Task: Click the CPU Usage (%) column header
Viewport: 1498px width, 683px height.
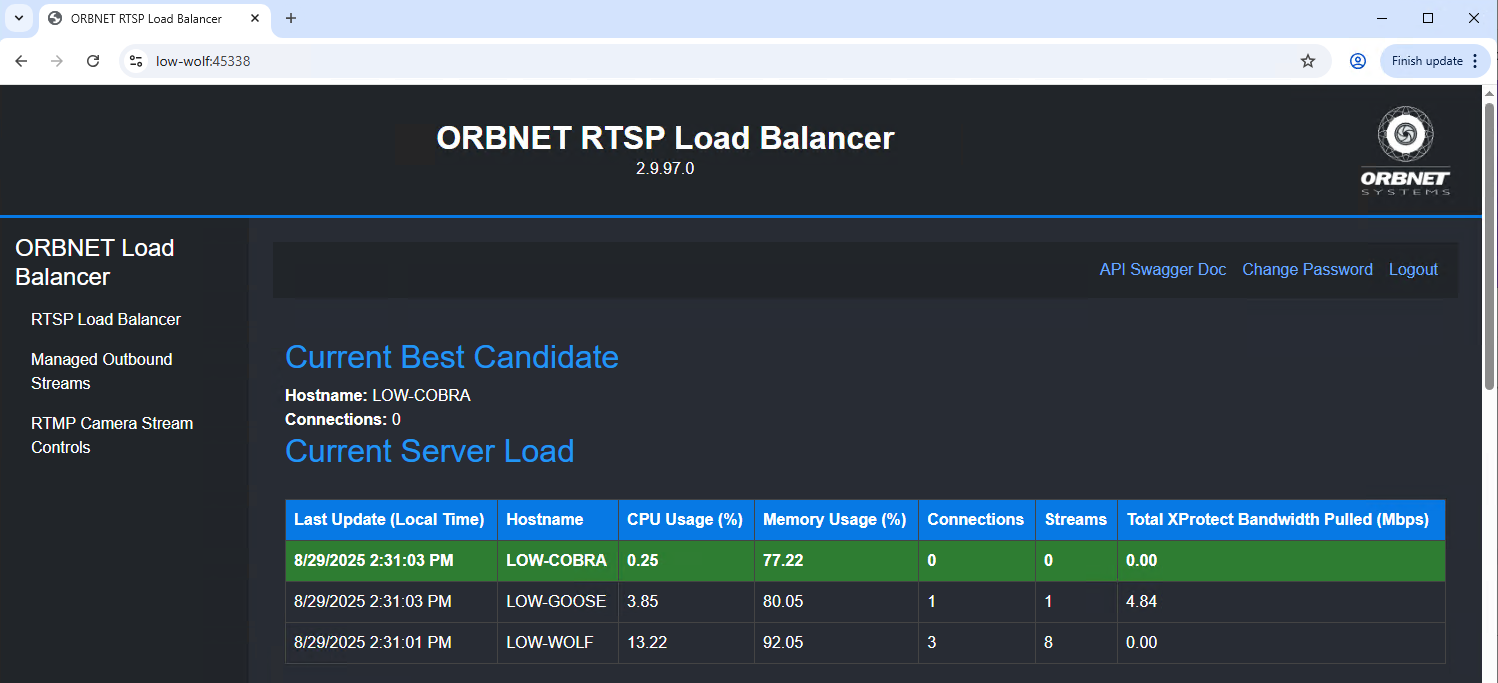Action: 685,520
